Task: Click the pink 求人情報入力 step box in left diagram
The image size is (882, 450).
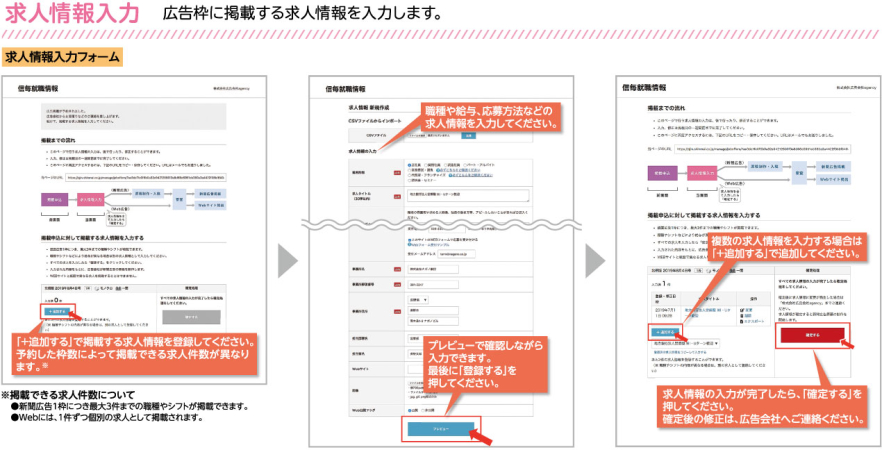Action: [91, 199]
